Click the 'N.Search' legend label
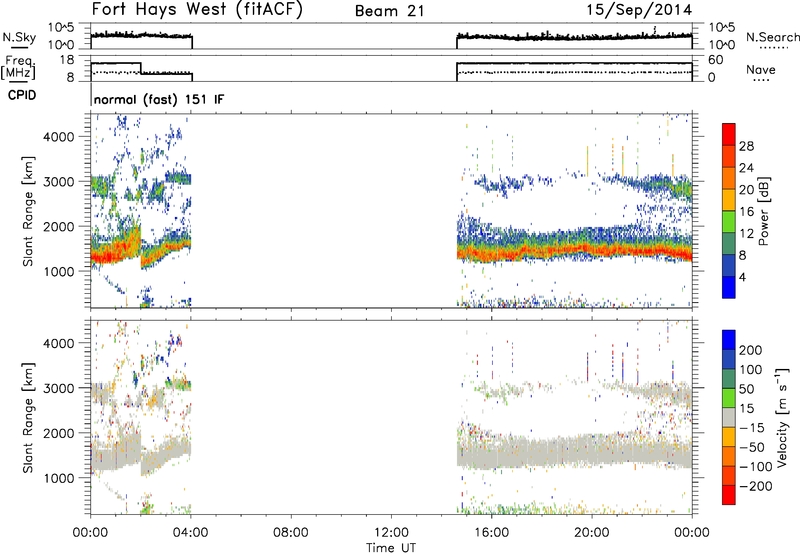 point(772,37)
